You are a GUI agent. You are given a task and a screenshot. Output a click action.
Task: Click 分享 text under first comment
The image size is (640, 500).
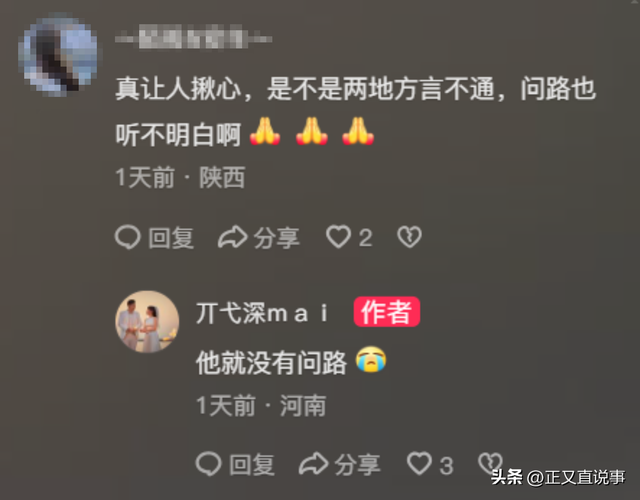pos(276,238)
